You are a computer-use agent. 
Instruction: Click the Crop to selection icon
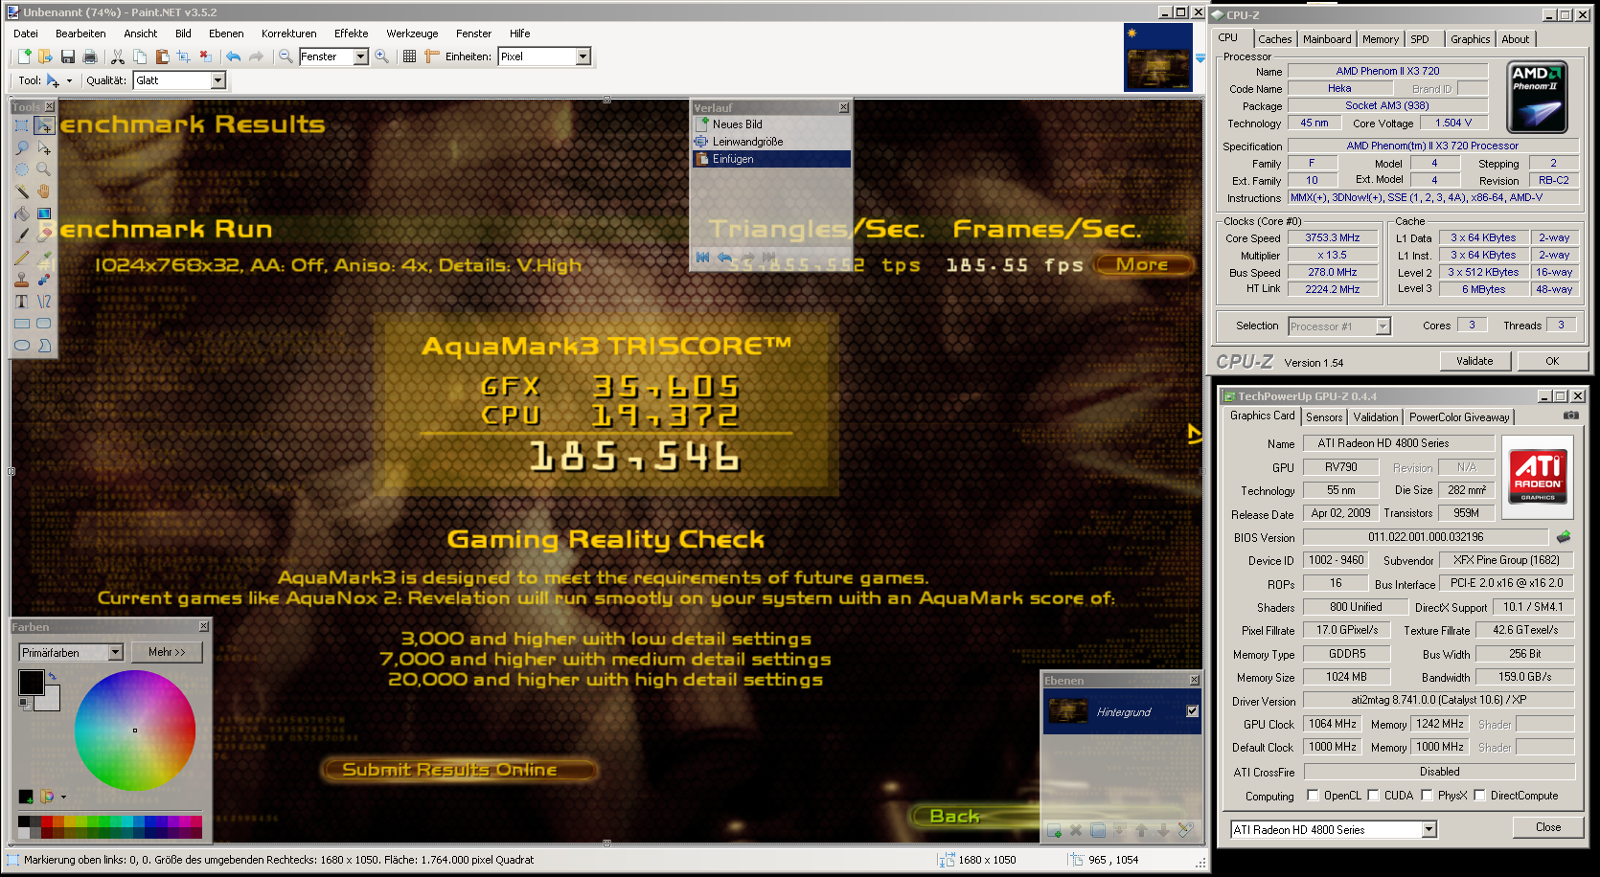click(x=183, y=57)
